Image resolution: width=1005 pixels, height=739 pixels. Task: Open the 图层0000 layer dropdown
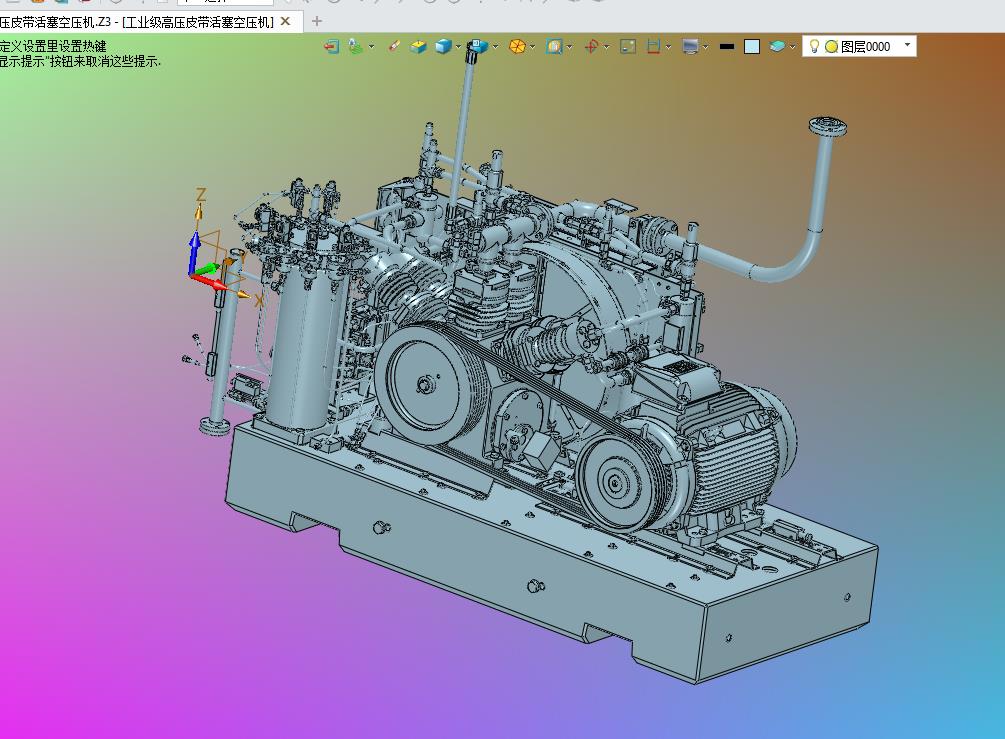[907, 45]
